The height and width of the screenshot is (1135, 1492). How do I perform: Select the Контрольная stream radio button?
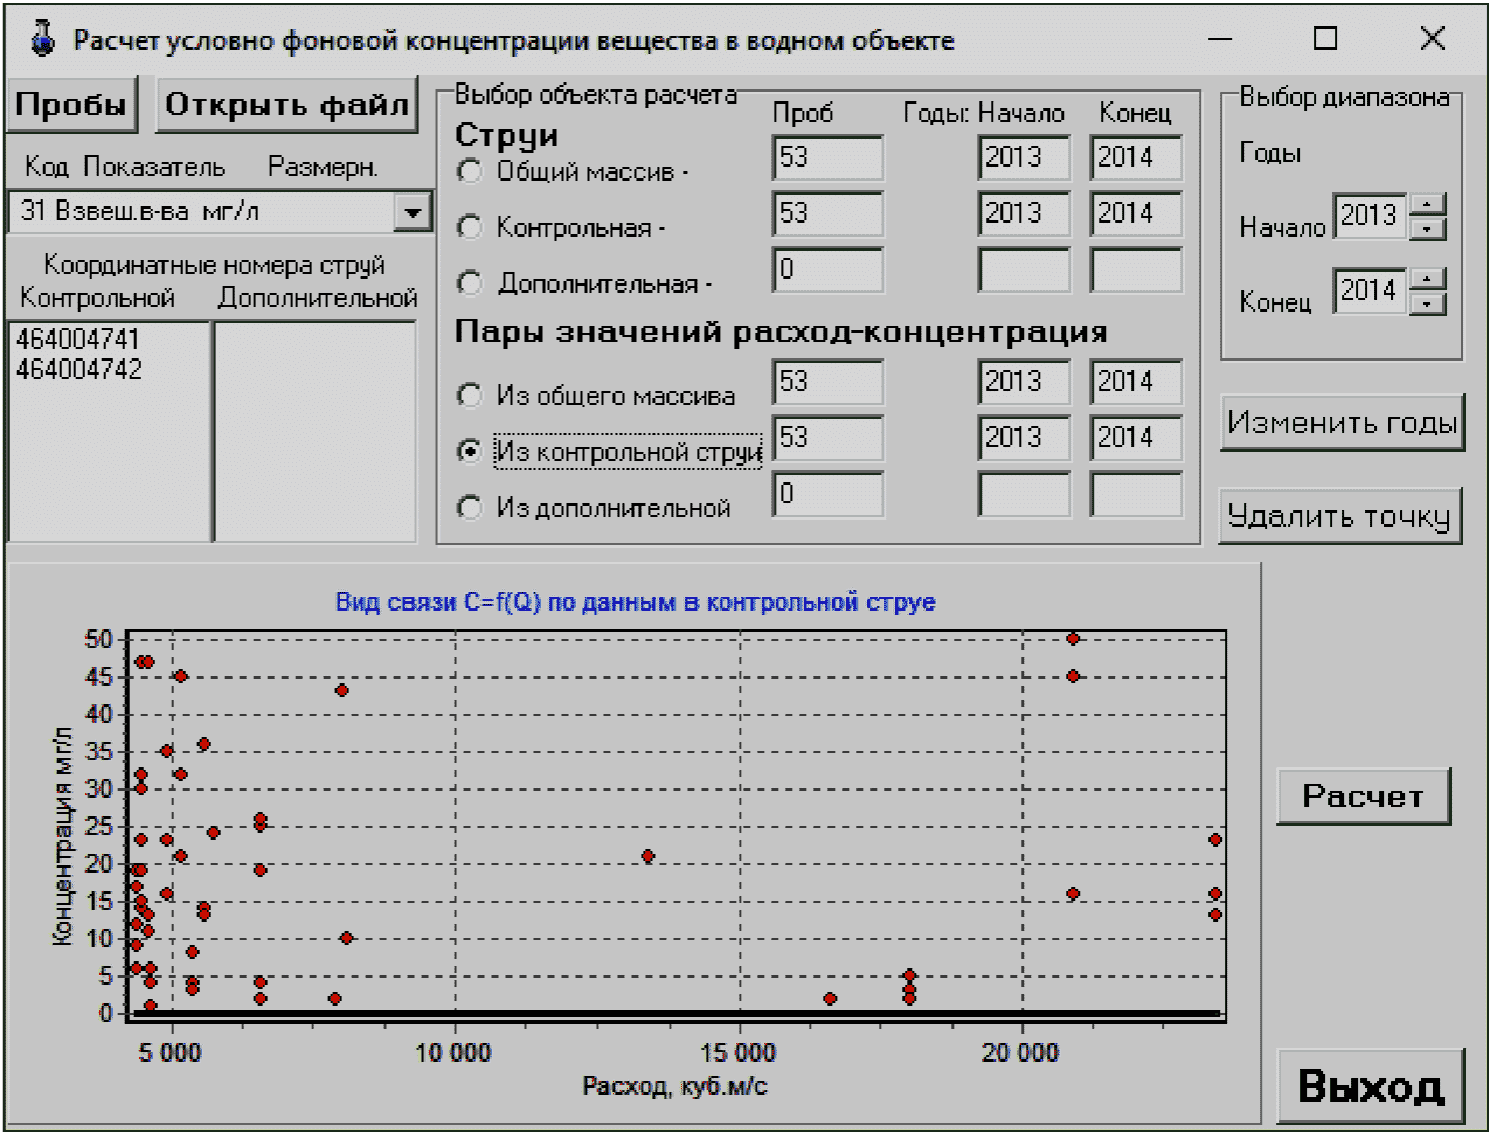[x=469, y=227]
